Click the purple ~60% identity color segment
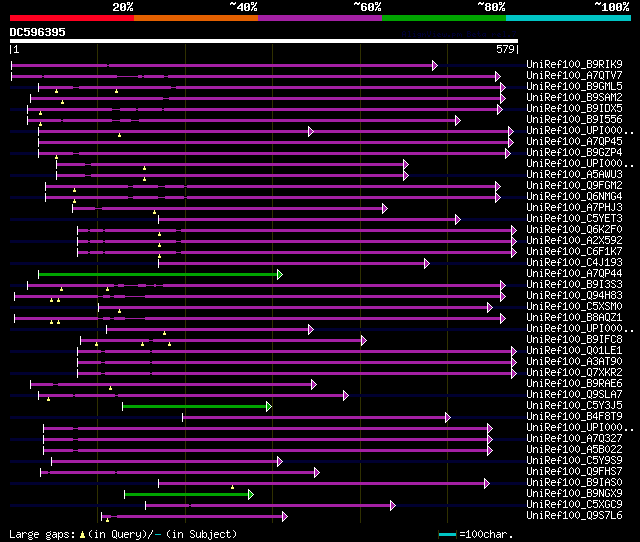Screen dimensions: 640x542 [x=320, y=18]
